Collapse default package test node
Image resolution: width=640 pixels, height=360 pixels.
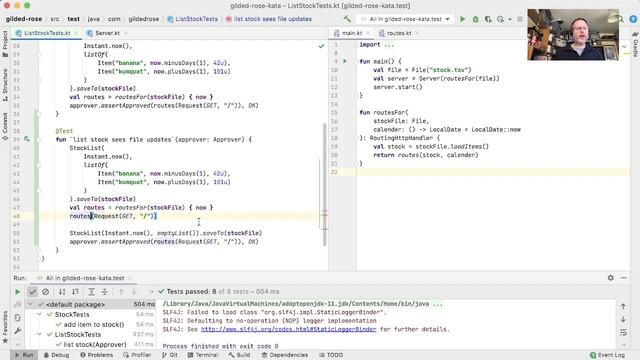point(30,304)
